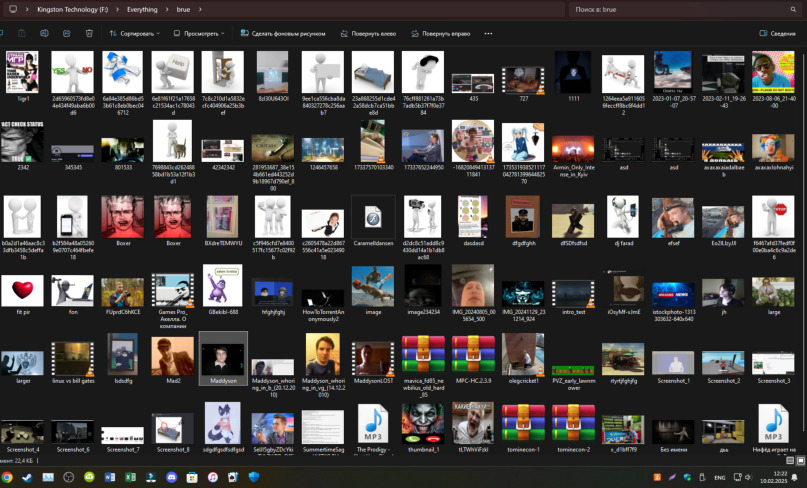
Task: Go to the Kingston Technology (F:) breadcrumb
Action: (x=73, y=9)
